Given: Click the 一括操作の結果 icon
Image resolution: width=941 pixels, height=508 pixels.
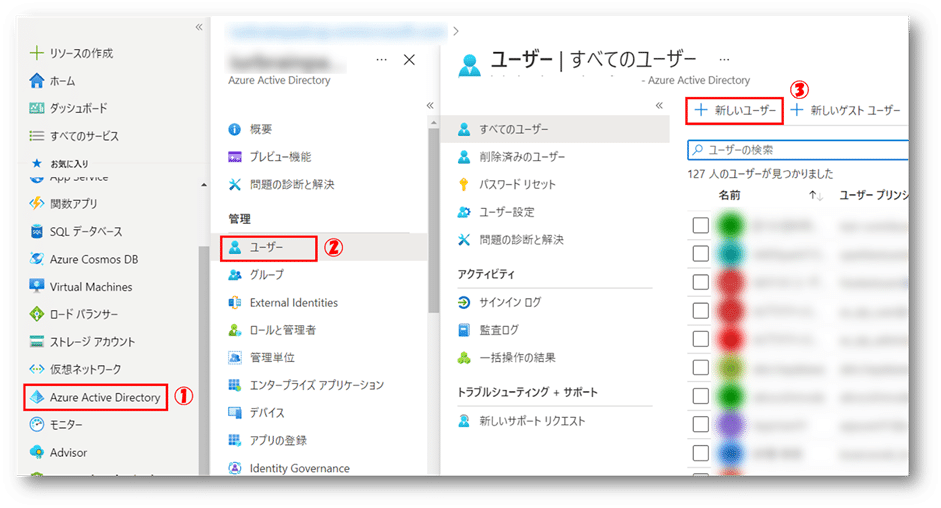Looking at the screenshot, I should coord(464,358).
